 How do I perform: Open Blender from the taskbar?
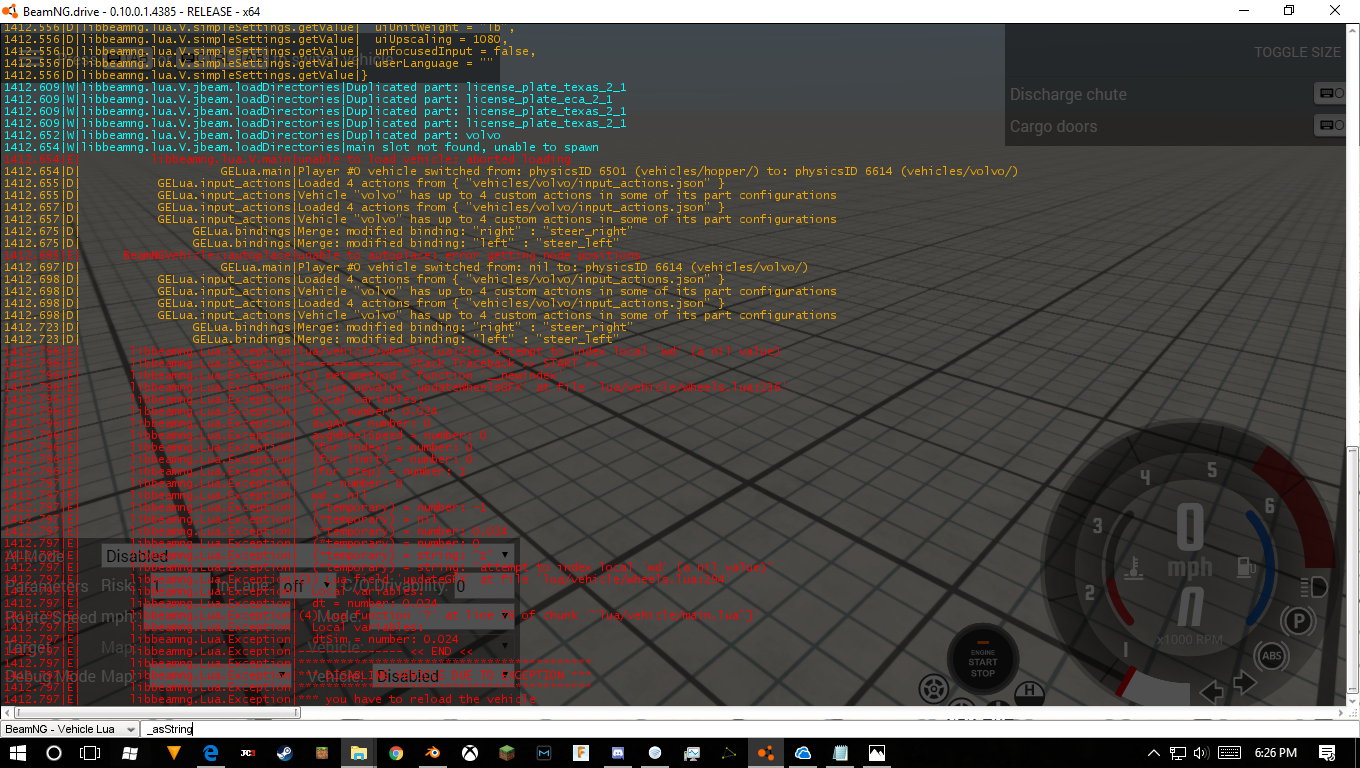point(432,752)
